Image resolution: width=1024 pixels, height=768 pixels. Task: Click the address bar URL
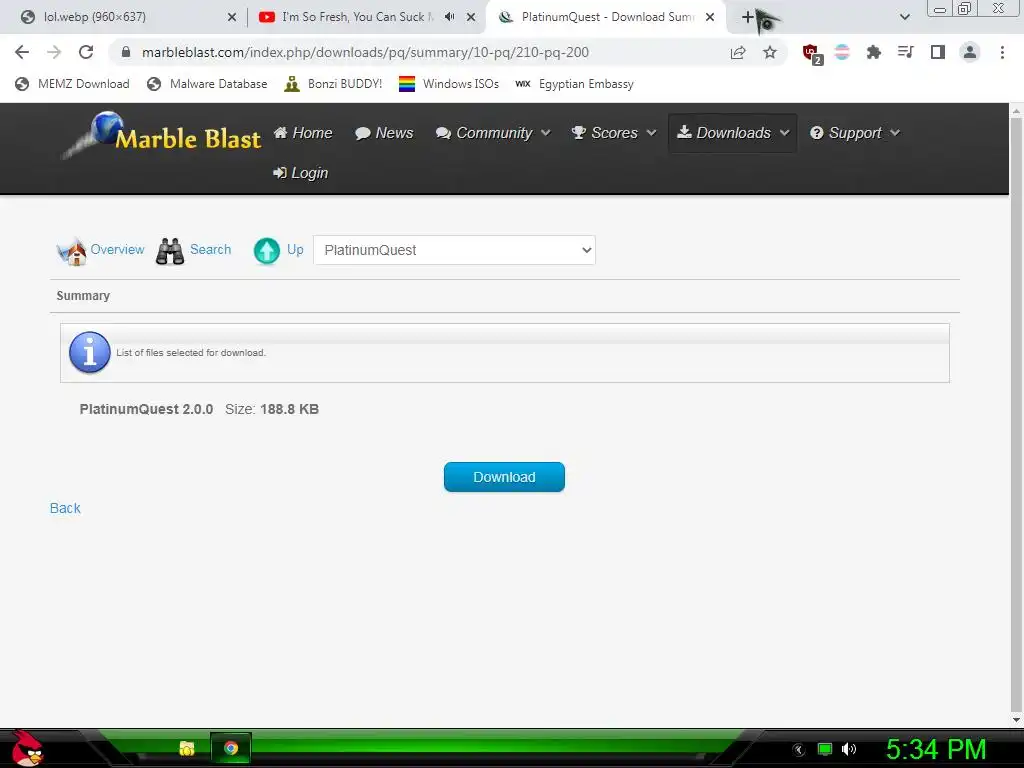click(365, 52)
